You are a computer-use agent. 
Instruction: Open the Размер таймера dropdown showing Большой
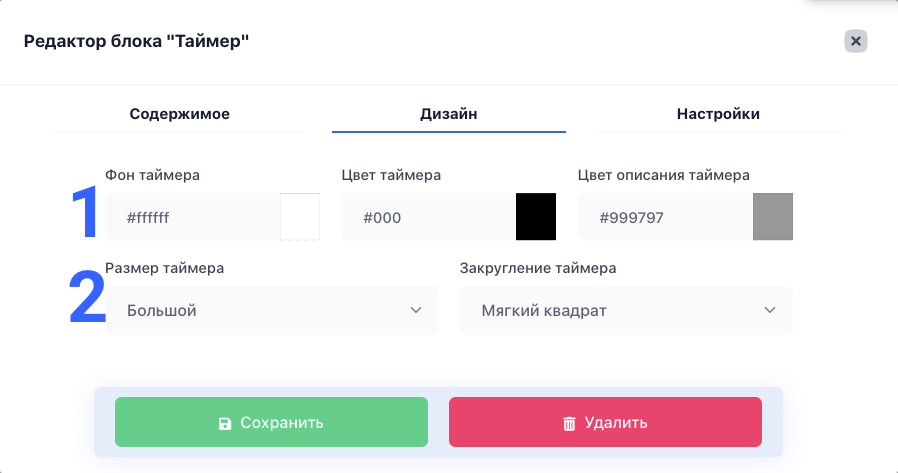(272, 310)
